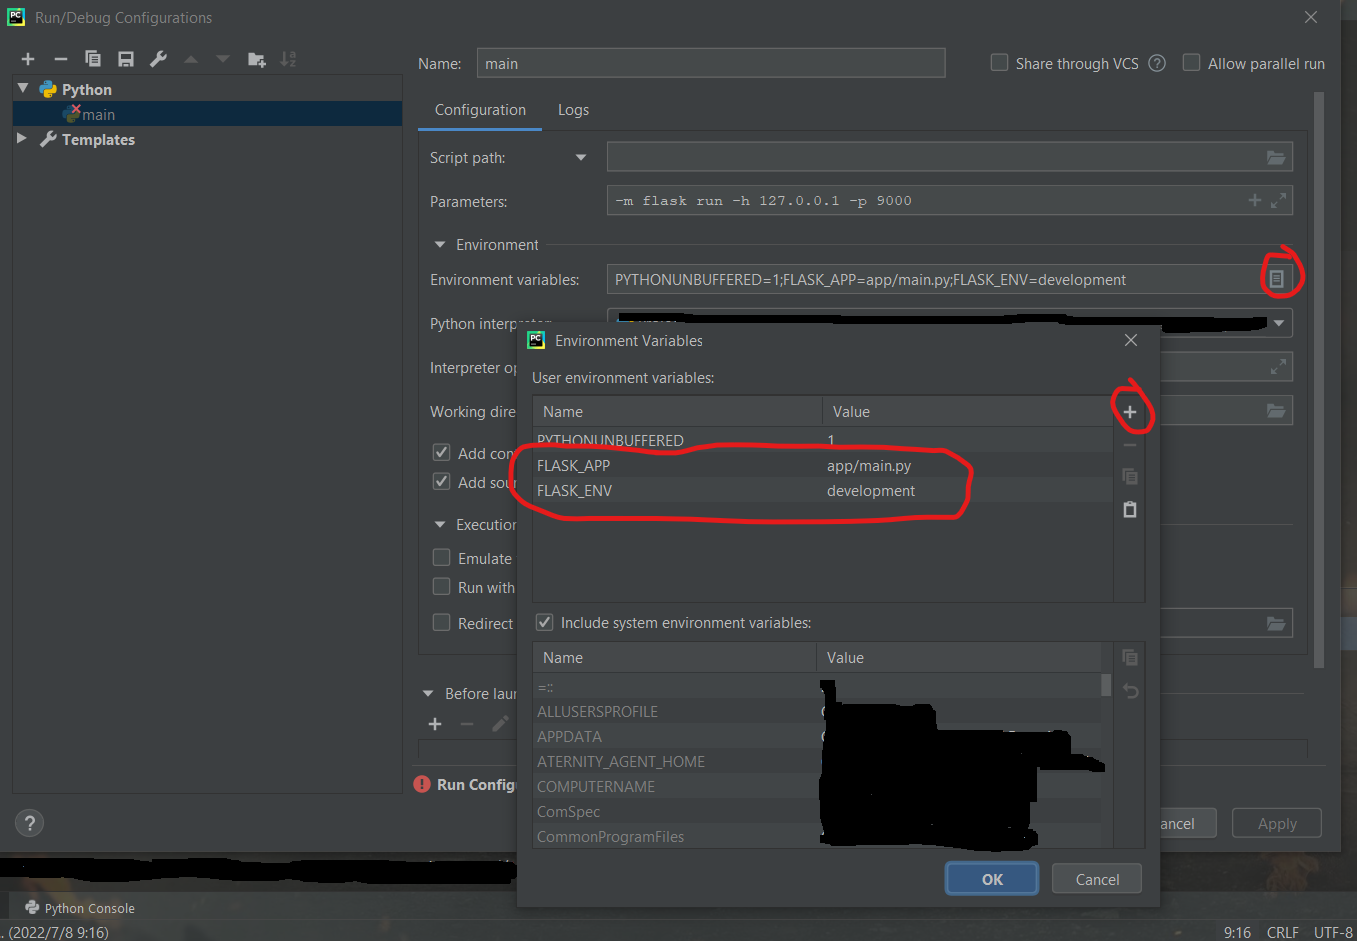Click the app/main.py value cell
Image resolution: width=1357 pixels, height=941 pixels.
click(x=869, y=465)
